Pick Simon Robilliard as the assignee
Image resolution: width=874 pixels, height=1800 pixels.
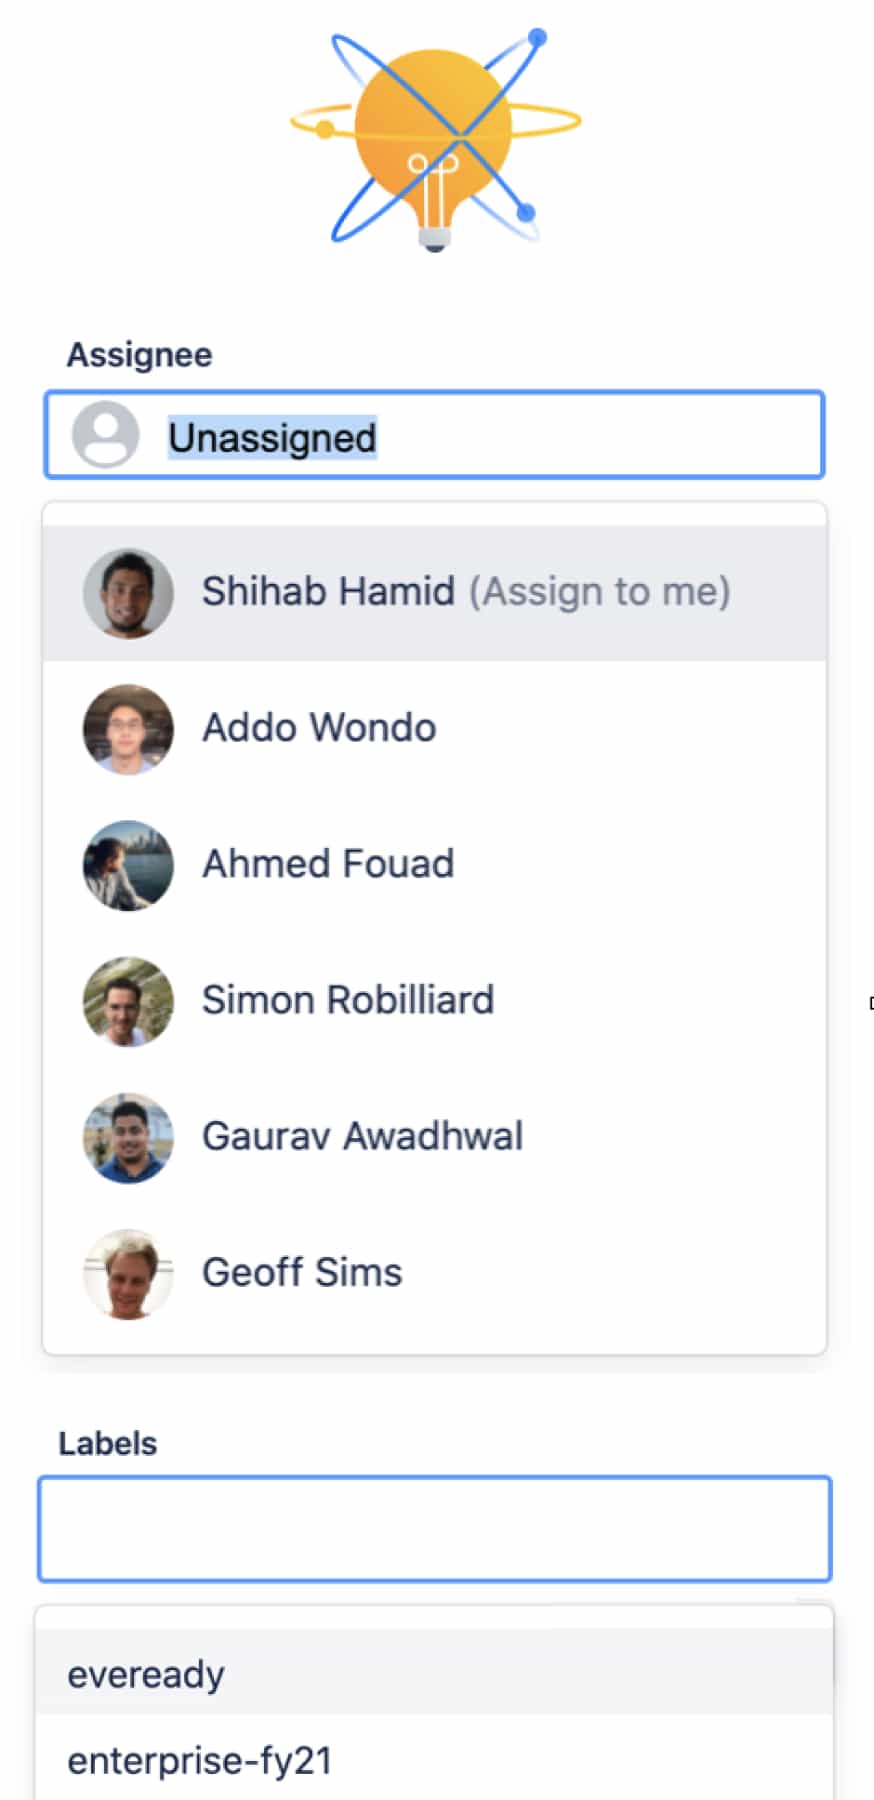pyautogui.click(x=348, y=1000)
